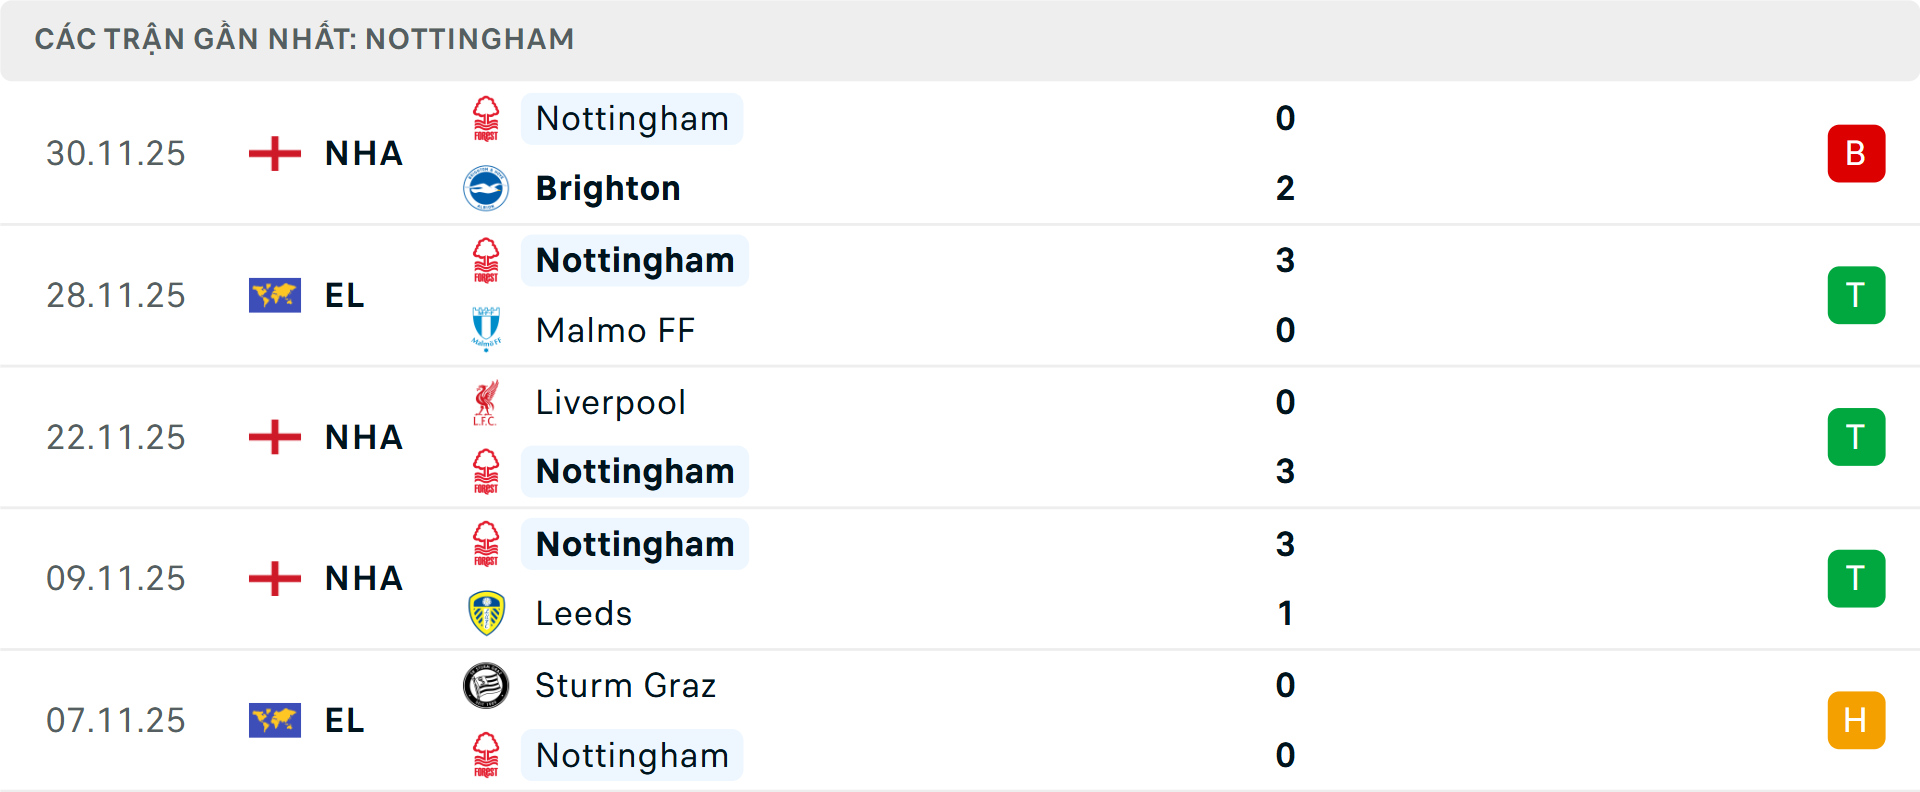
Task: Click the Europa League flag on 28.11.25 row
Action: pyautogui.click(x=275, y=296)
